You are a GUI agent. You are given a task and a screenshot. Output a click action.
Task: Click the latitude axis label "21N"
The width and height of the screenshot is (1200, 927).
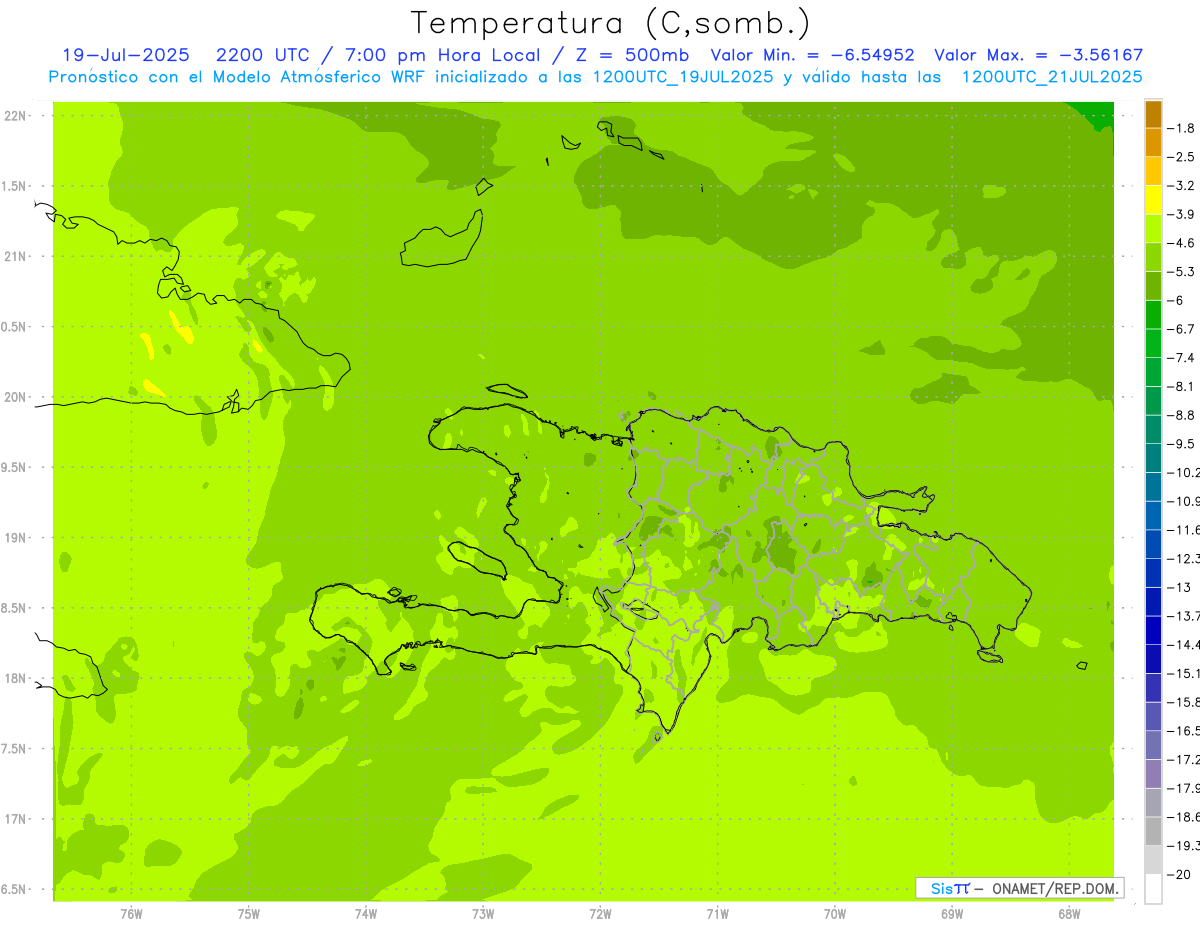(x=14, y=257)
